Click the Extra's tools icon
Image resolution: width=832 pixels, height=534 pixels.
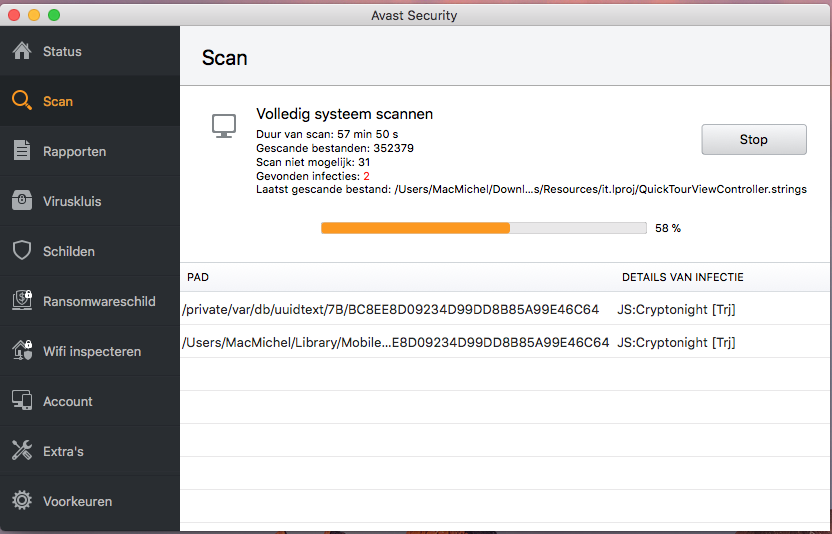22,451
